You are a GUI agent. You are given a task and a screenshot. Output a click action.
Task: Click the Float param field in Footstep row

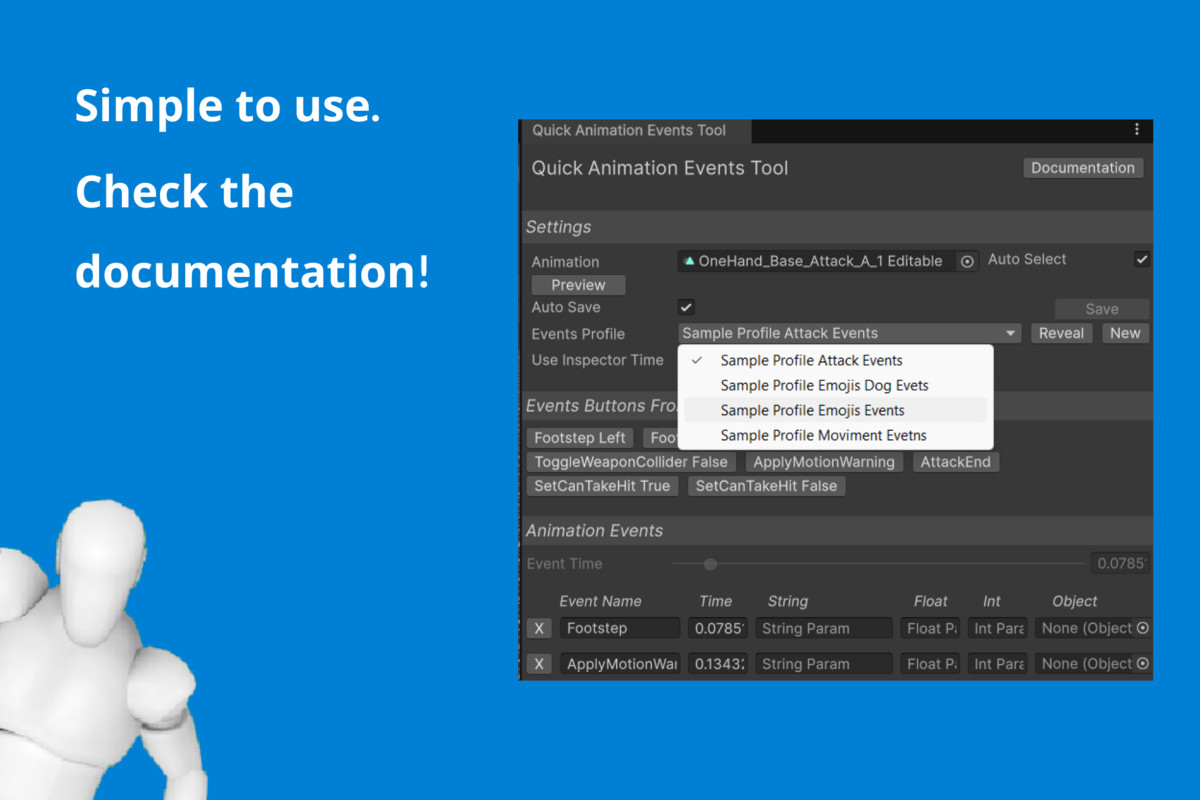point(930,628)
